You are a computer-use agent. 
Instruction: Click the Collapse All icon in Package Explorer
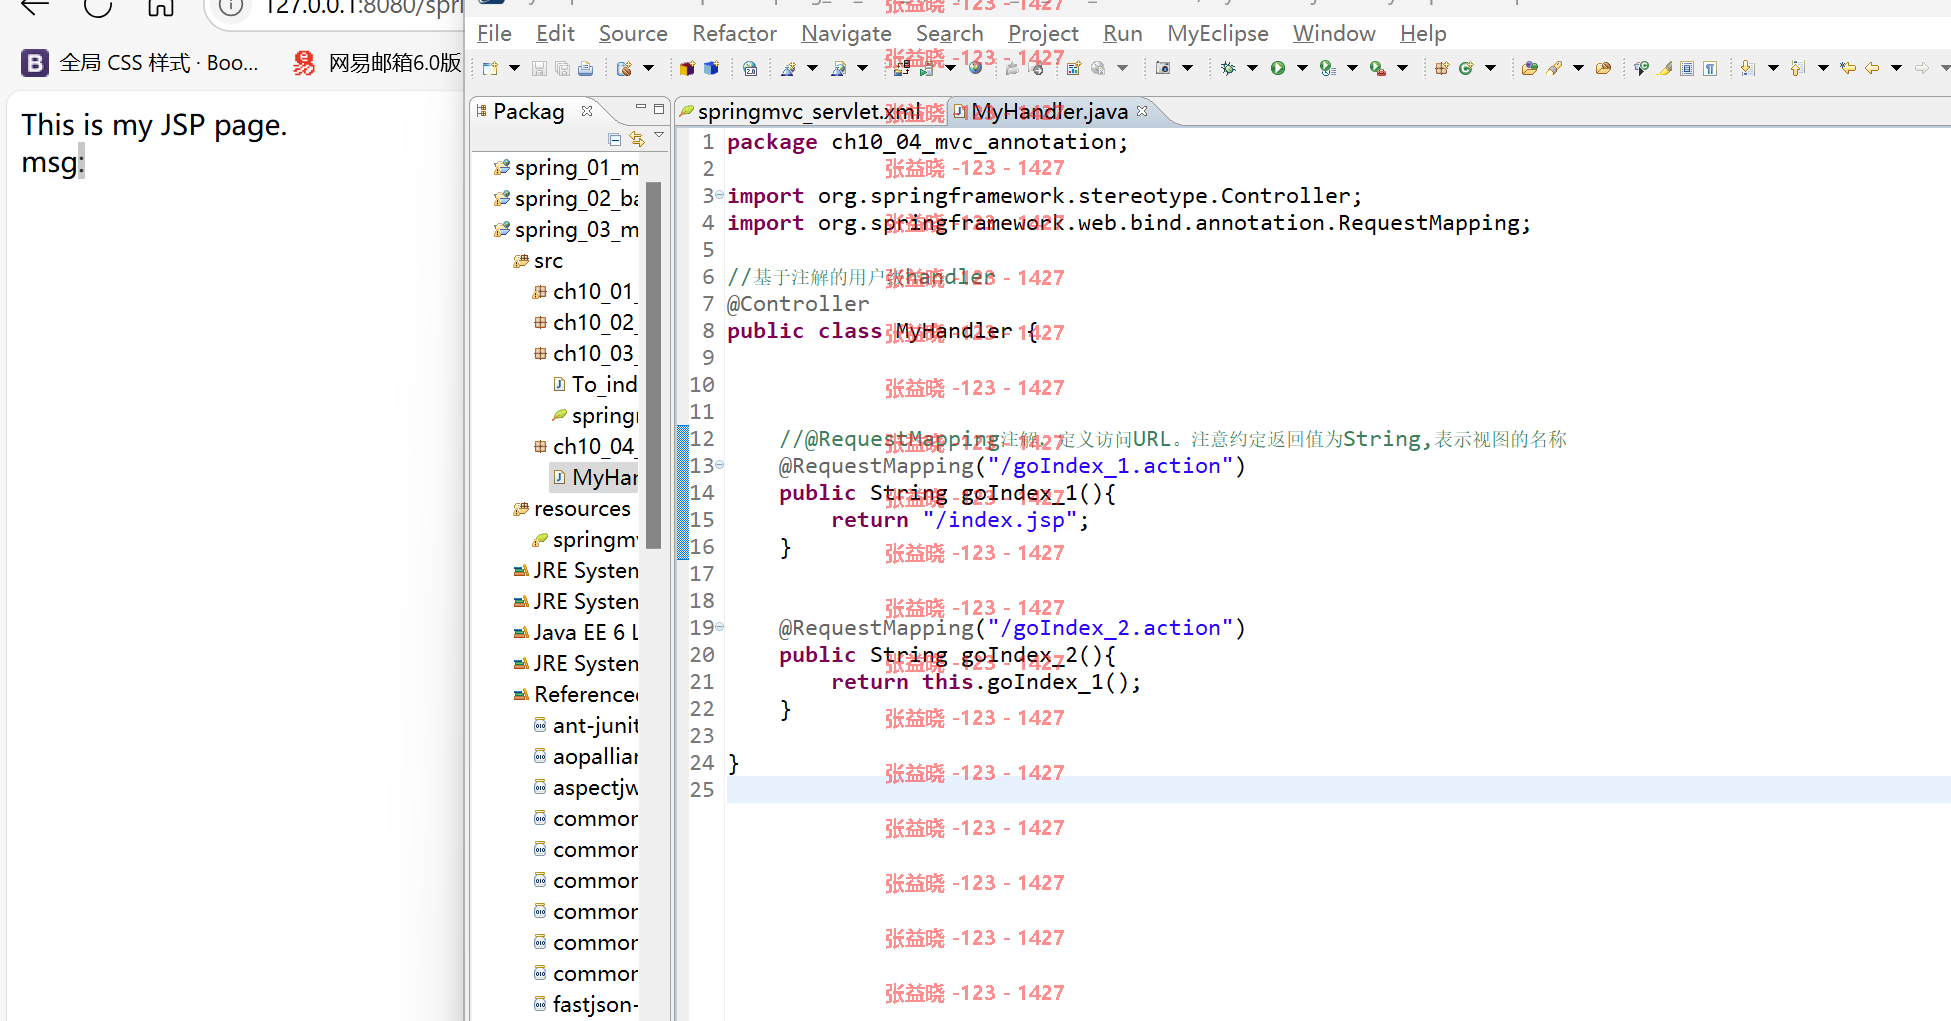[x=614, y=139]
